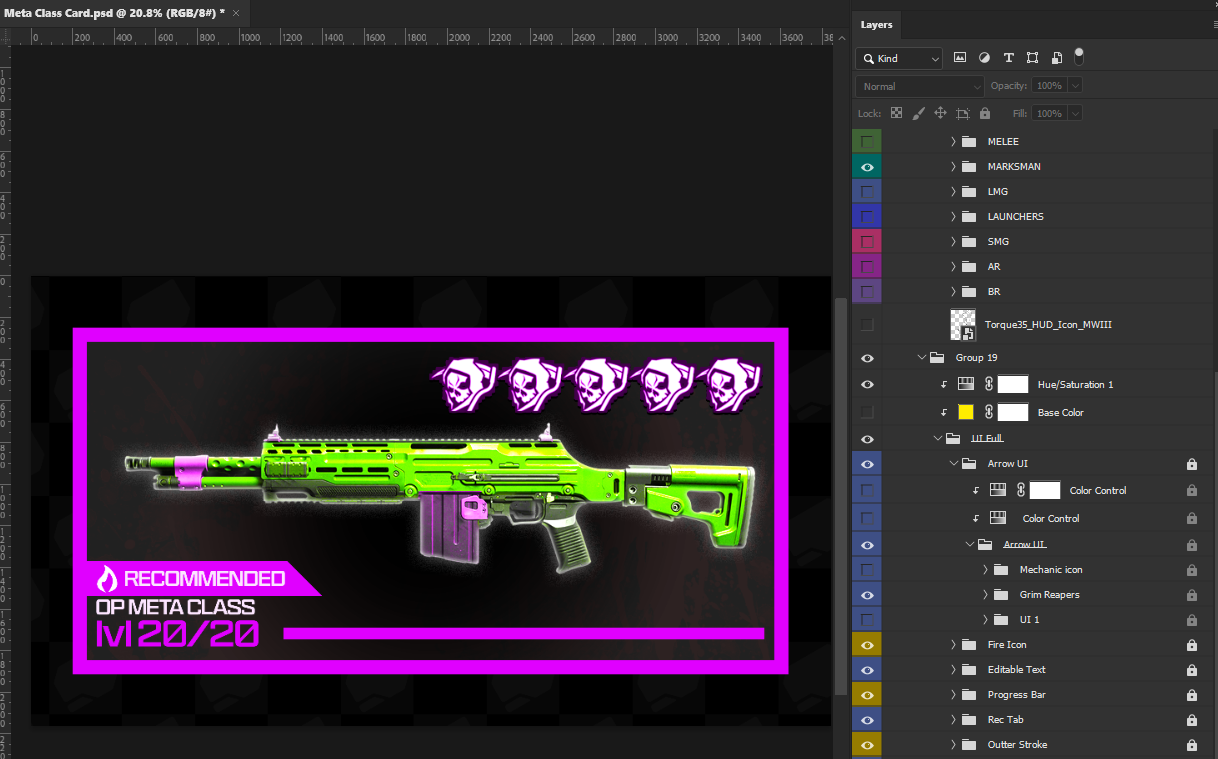Filter layers by pixel layer icon
This screenshot has height=759, width=1218.
click(960, 58)
